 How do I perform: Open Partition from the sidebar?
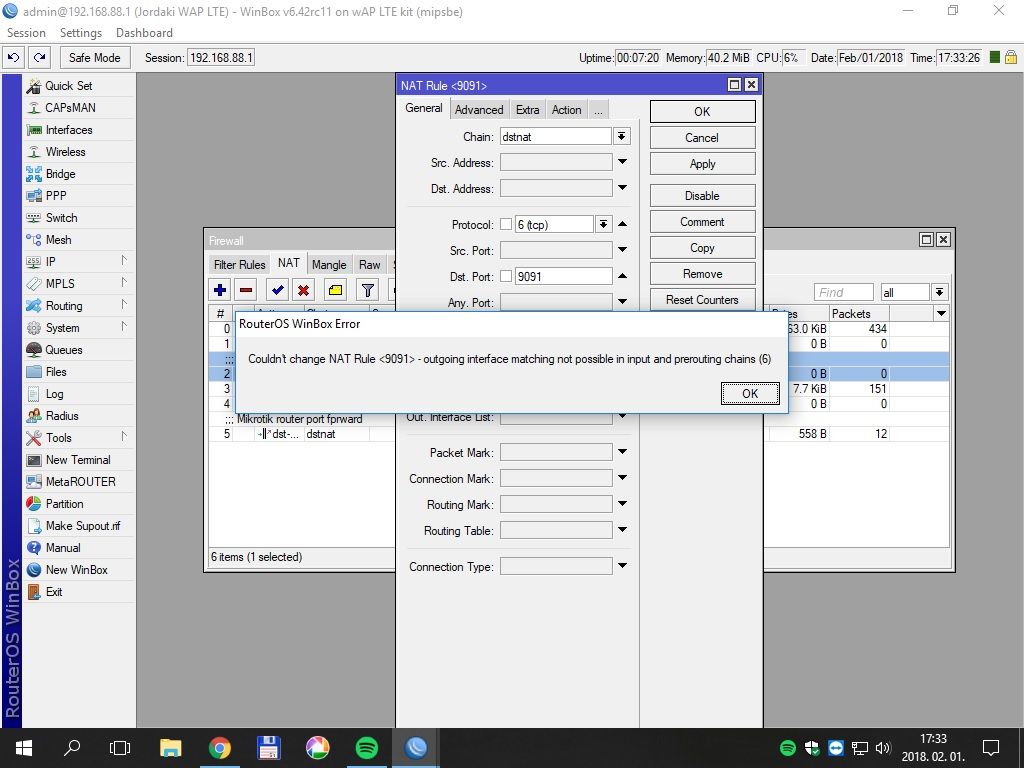(x=78, y=504)
